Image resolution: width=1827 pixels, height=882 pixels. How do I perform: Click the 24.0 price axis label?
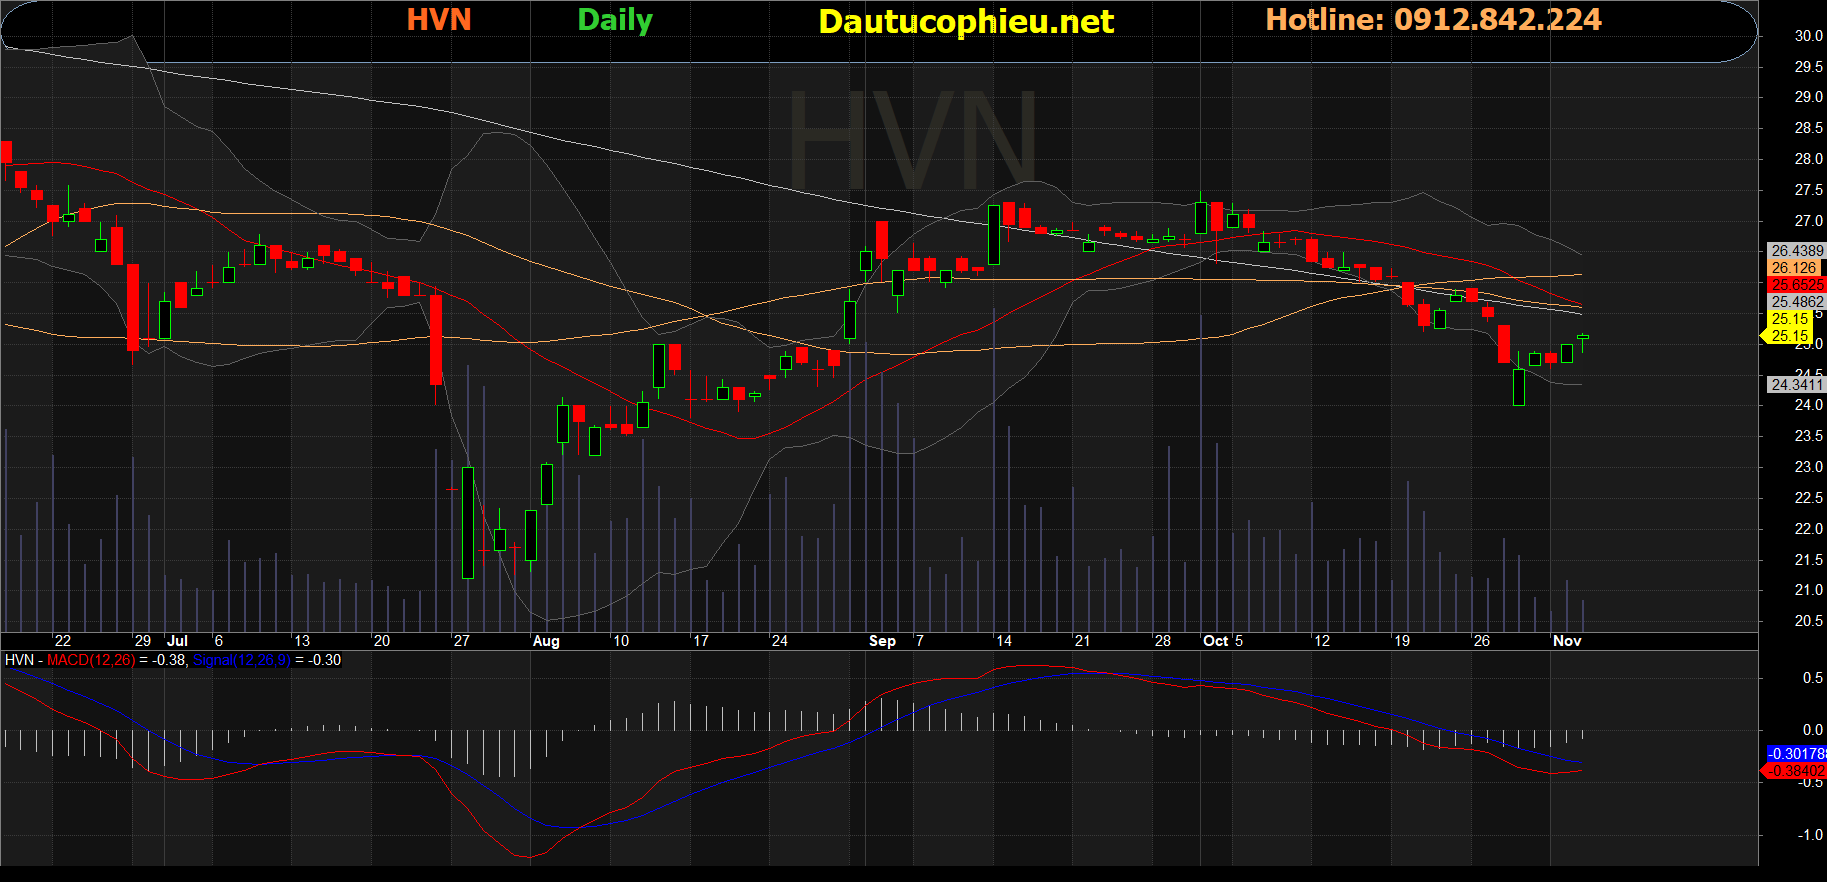[1808, 405]
